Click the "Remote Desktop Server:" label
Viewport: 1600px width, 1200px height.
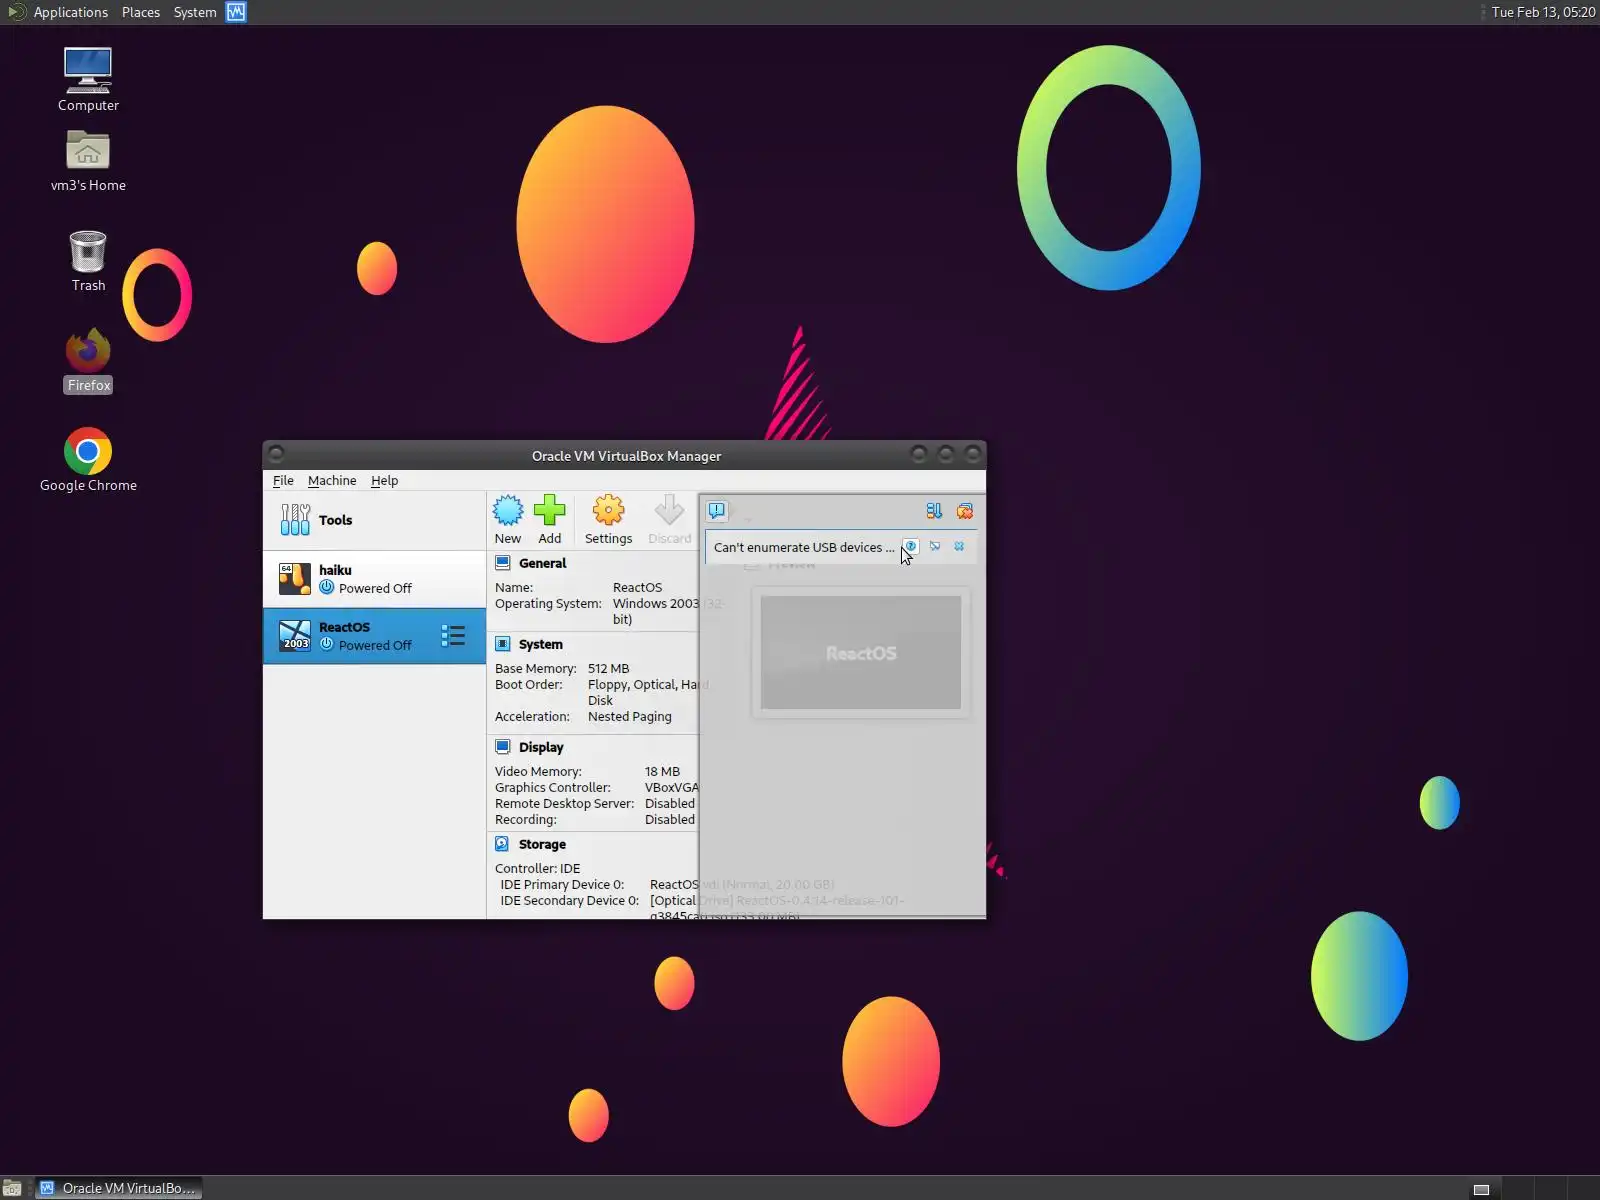click(x=565, y=803)
